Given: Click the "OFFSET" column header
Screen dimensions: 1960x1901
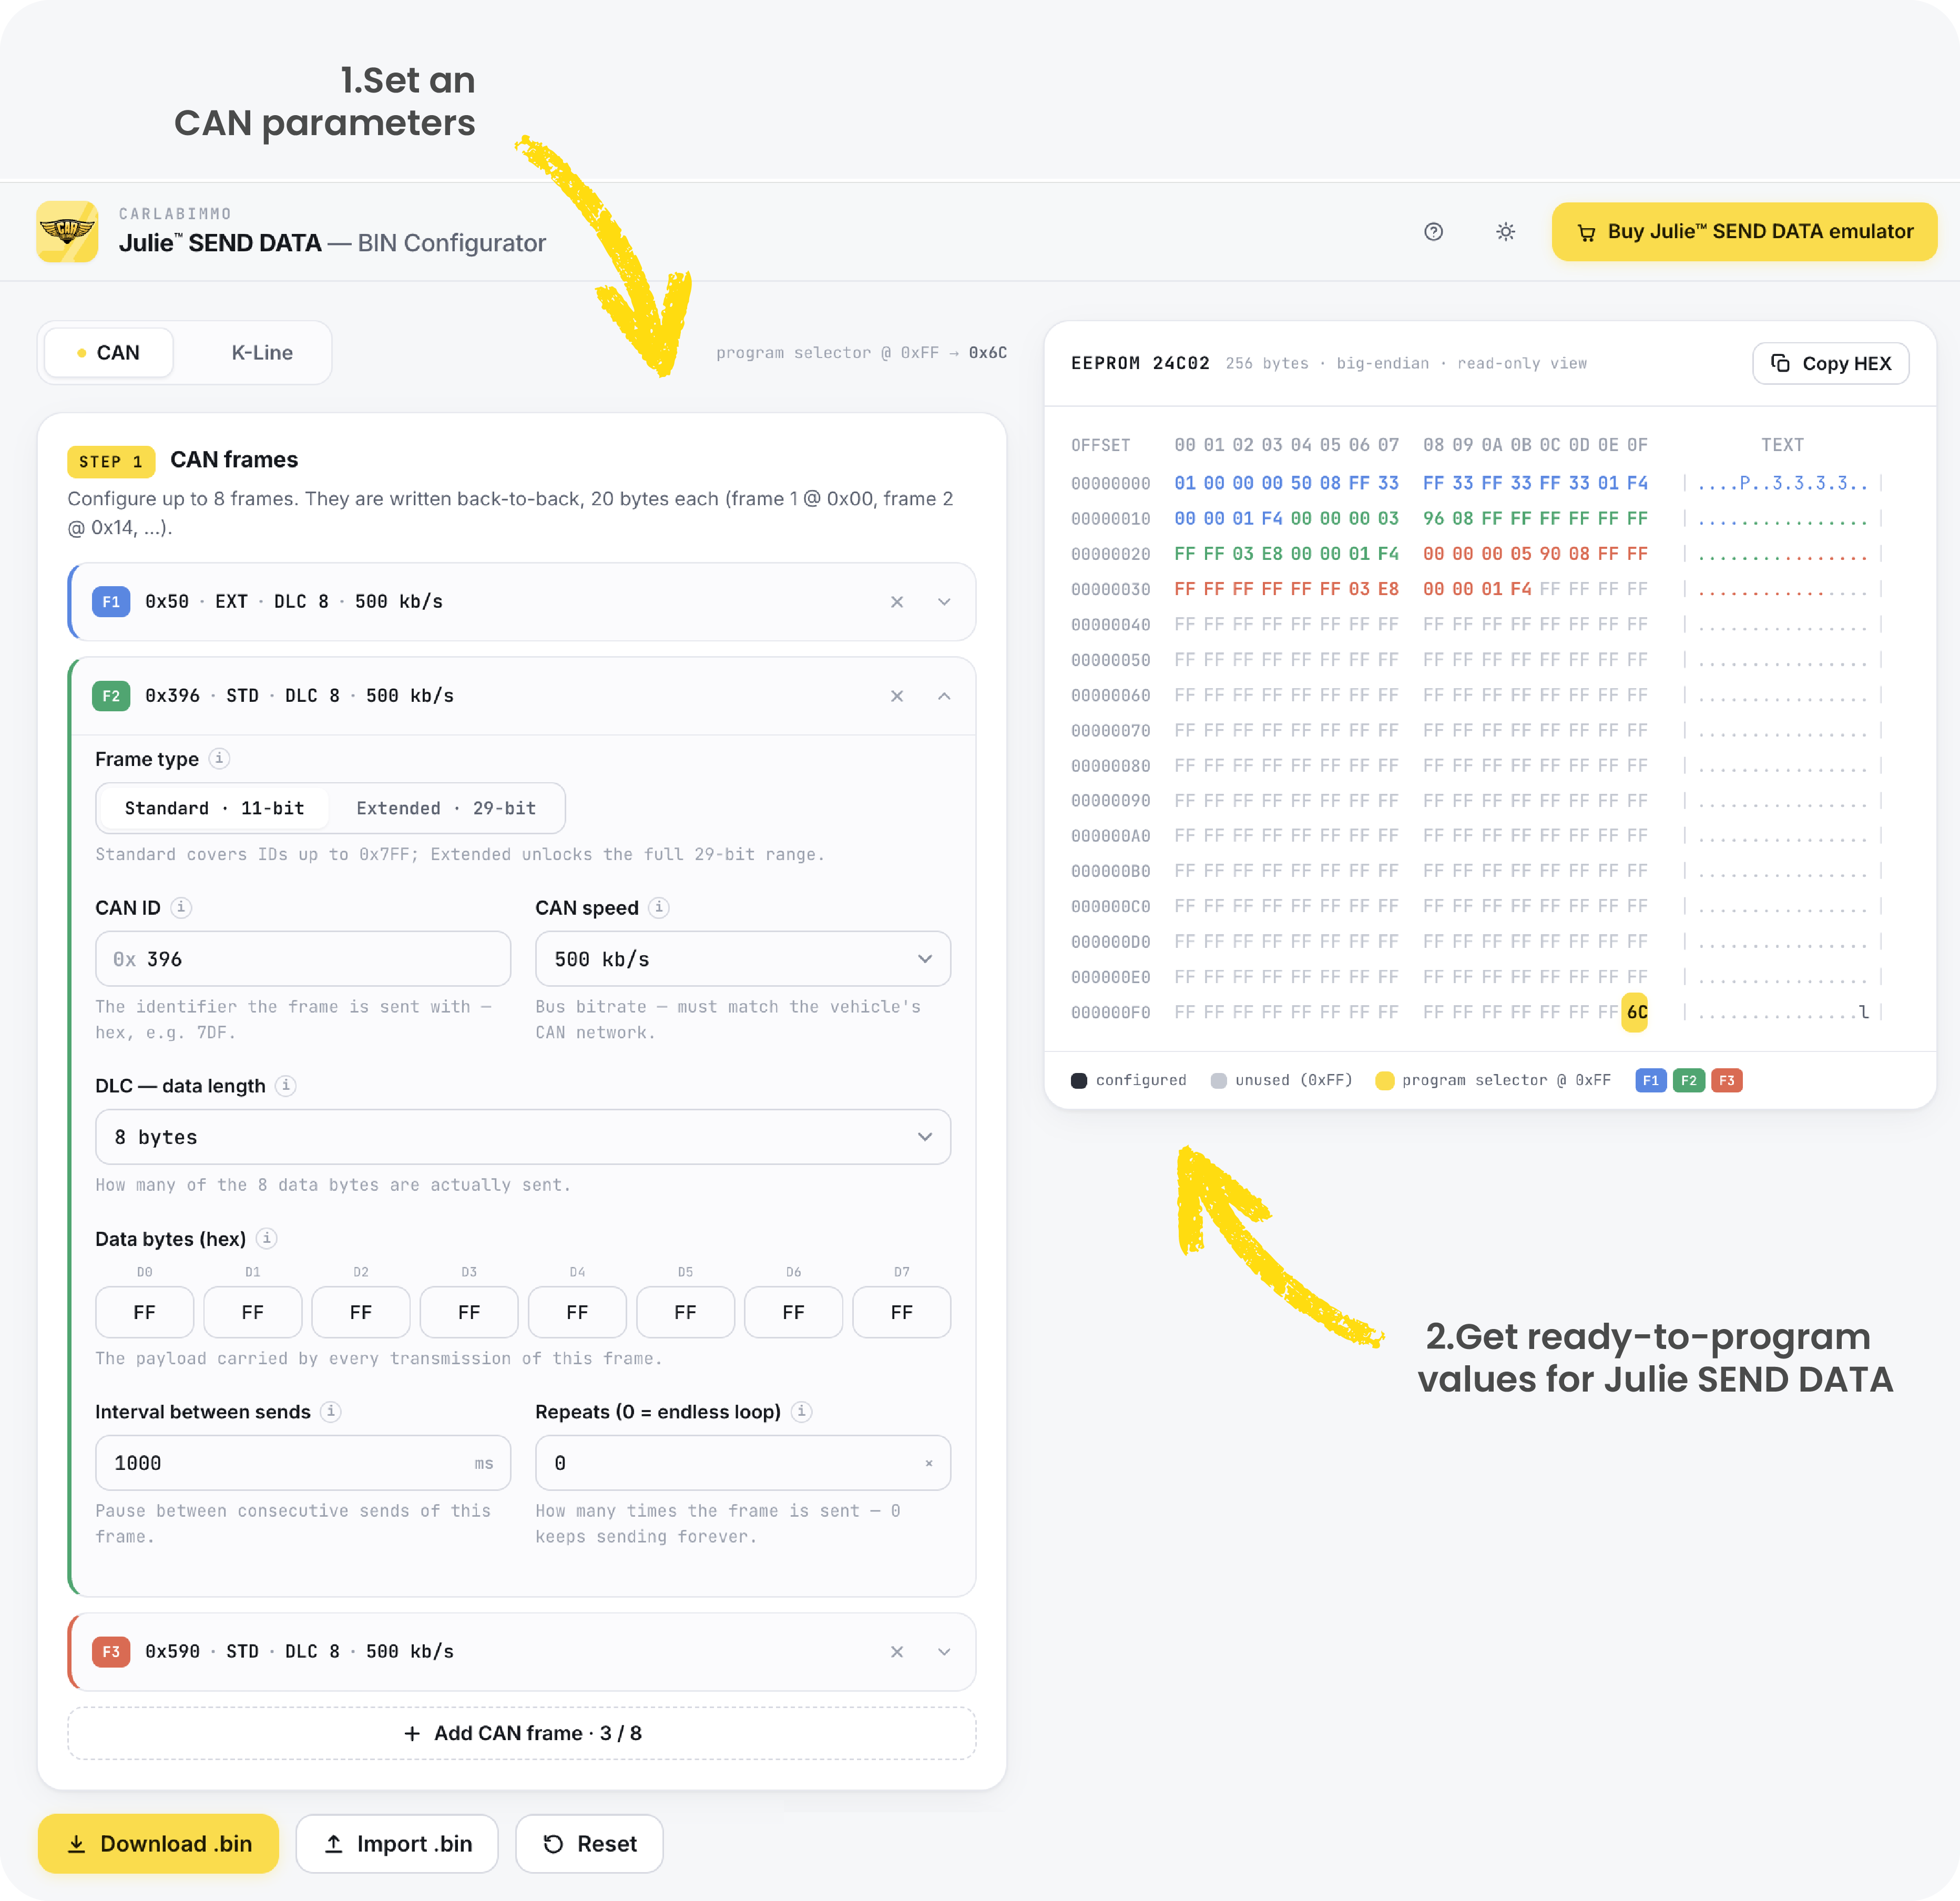Looking at the screenshot, I should coord(1100,445).
